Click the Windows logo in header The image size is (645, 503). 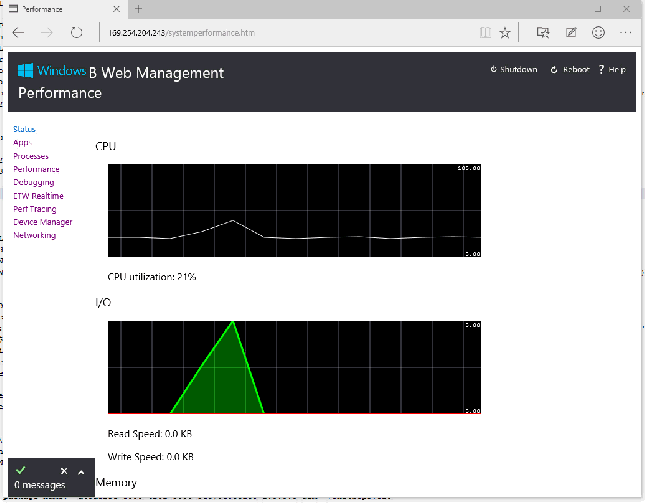pyautogui.click(x=25, y=70)
